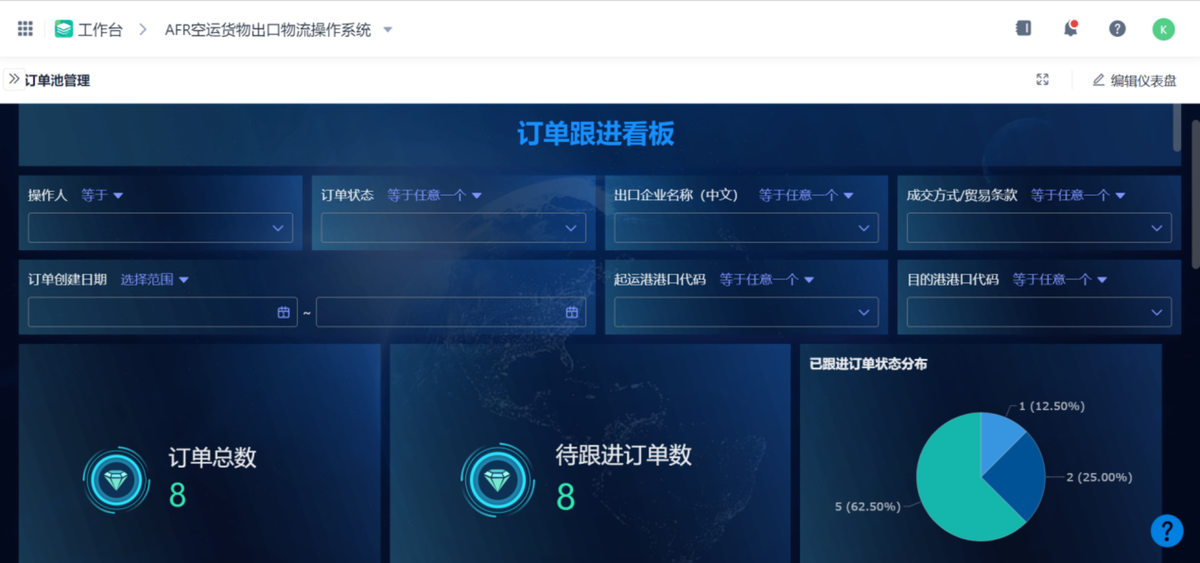Click the 待跟进订单数 label
The height and width of the screenshot is (563, 1200).
[x=623, y=455]
